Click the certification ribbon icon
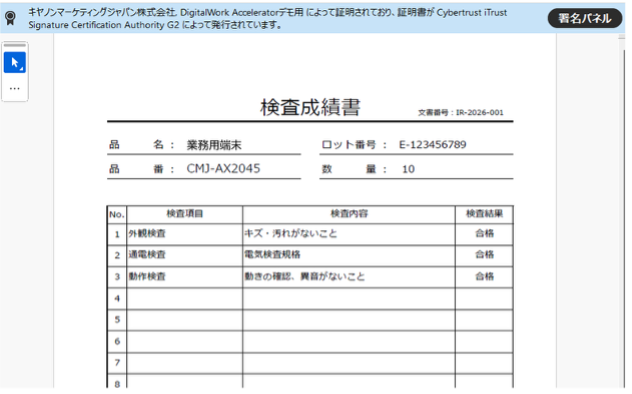Image resolution: width=632 pixels, height=394 pixels. [10, 18]
